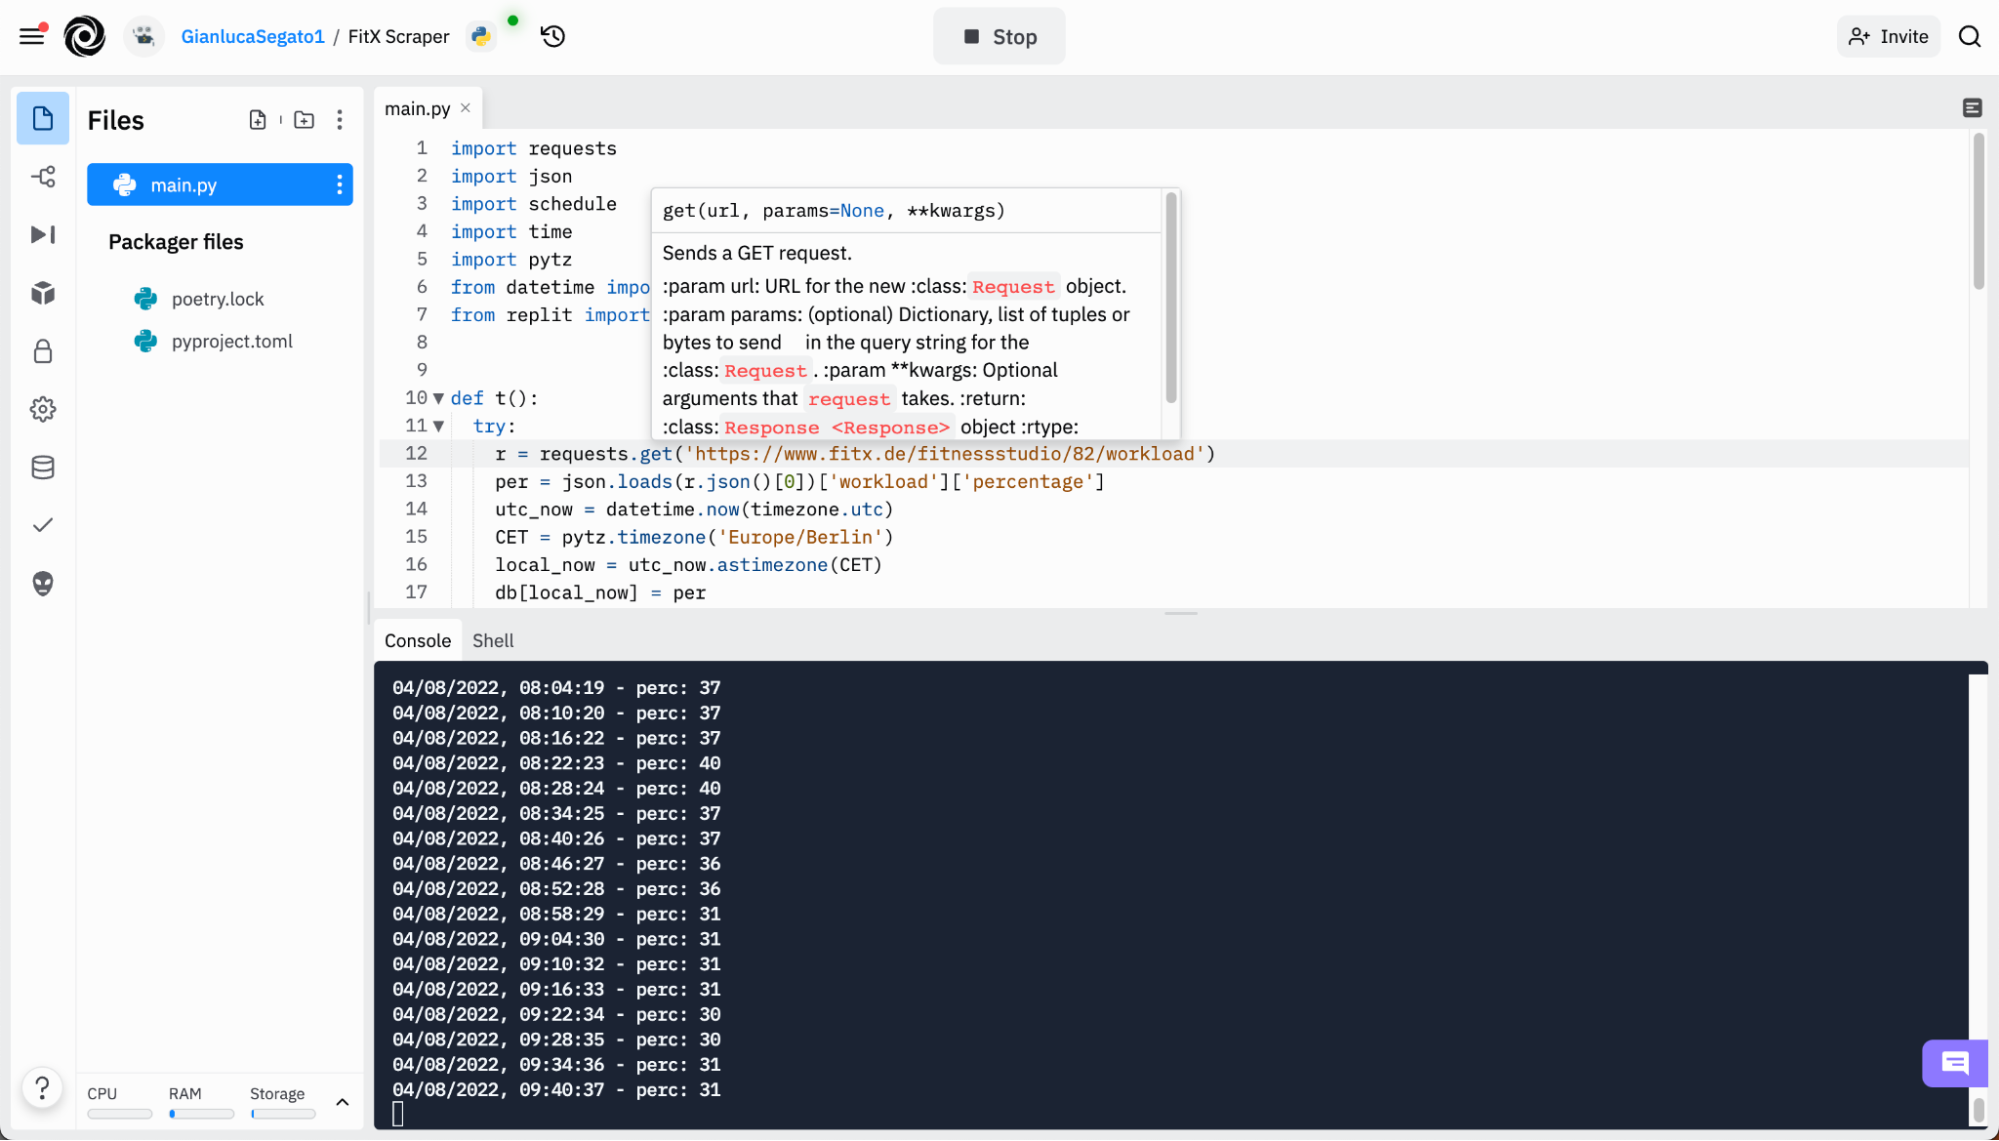Click the Secrets/environment variables icon
Image resolution: width=1999 pixels, height=1141 pixels.
41,351
